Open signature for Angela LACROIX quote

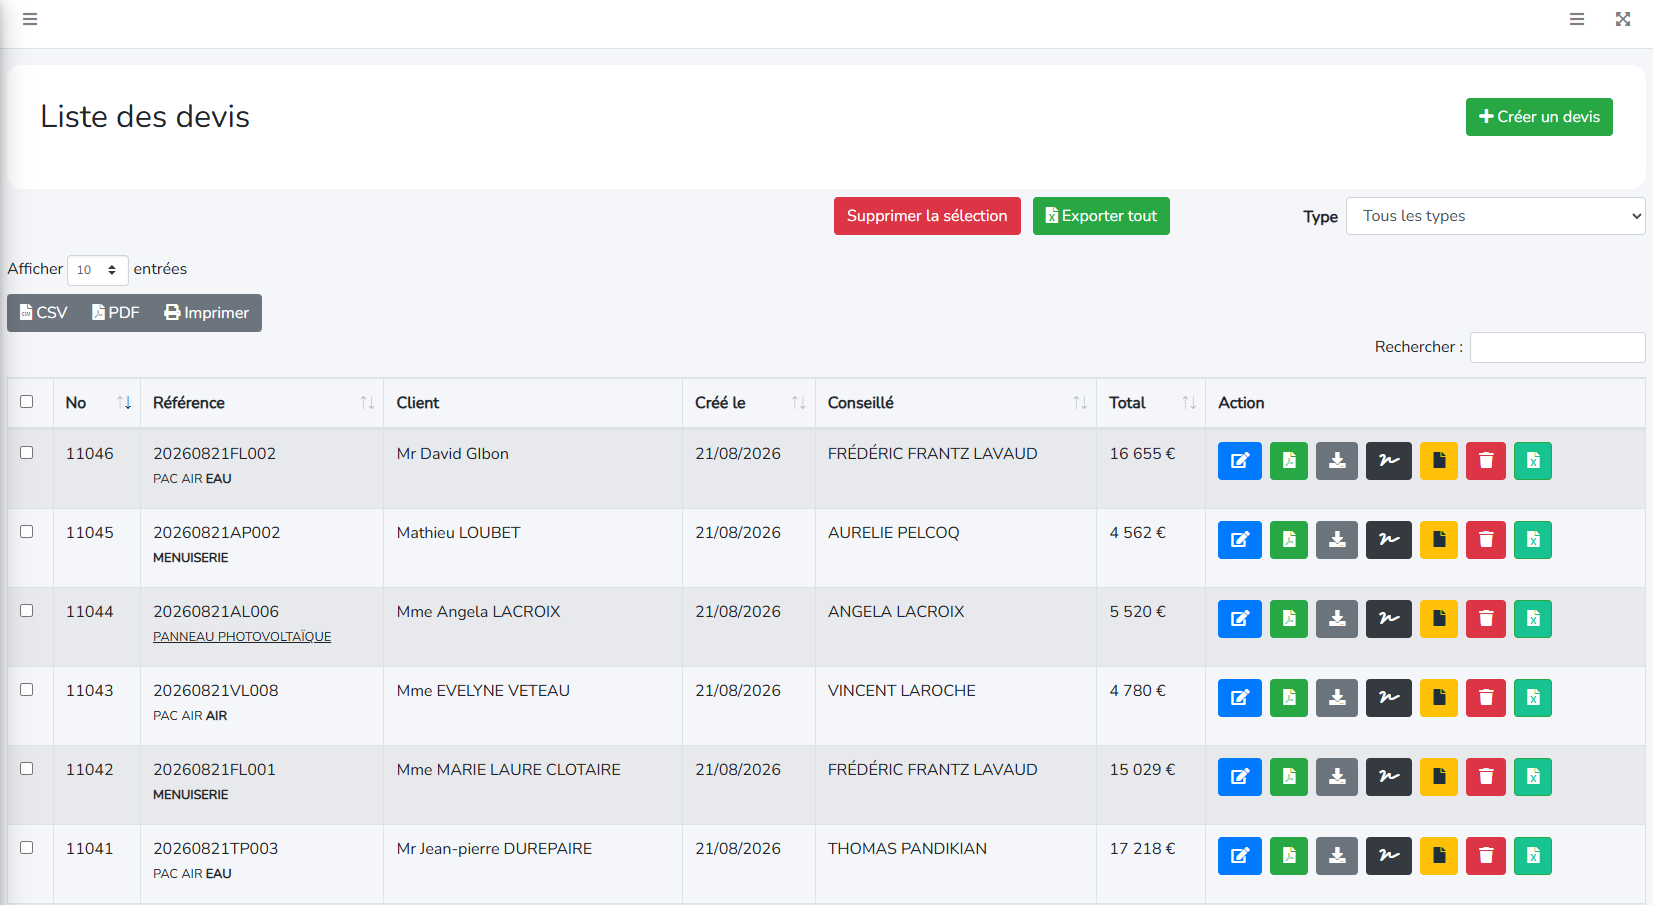(x=1389, y=619)
